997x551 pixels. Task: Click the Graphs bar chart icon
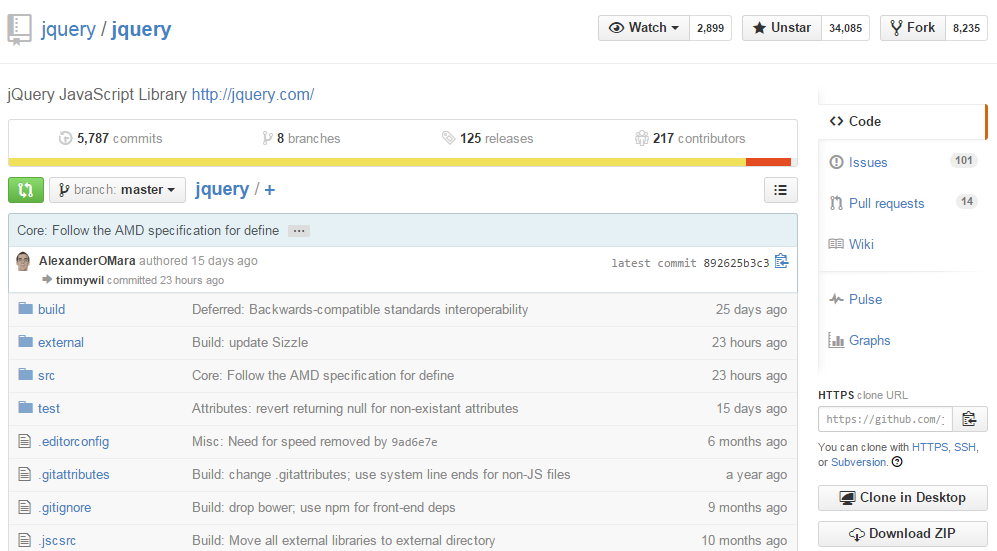(836, 340)
